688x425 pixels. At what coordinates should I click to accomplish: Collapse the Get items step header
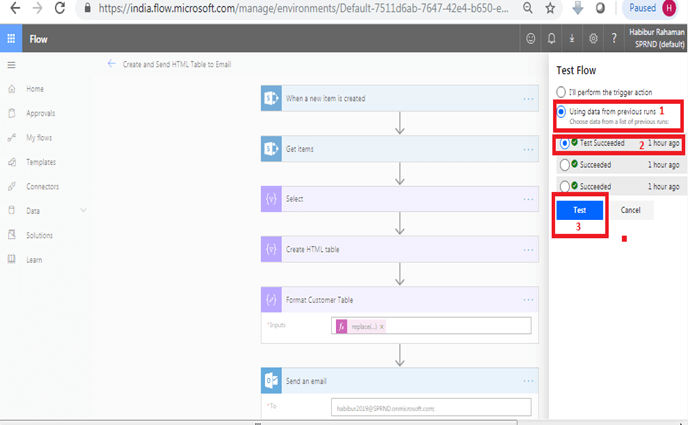coord(400,149)
